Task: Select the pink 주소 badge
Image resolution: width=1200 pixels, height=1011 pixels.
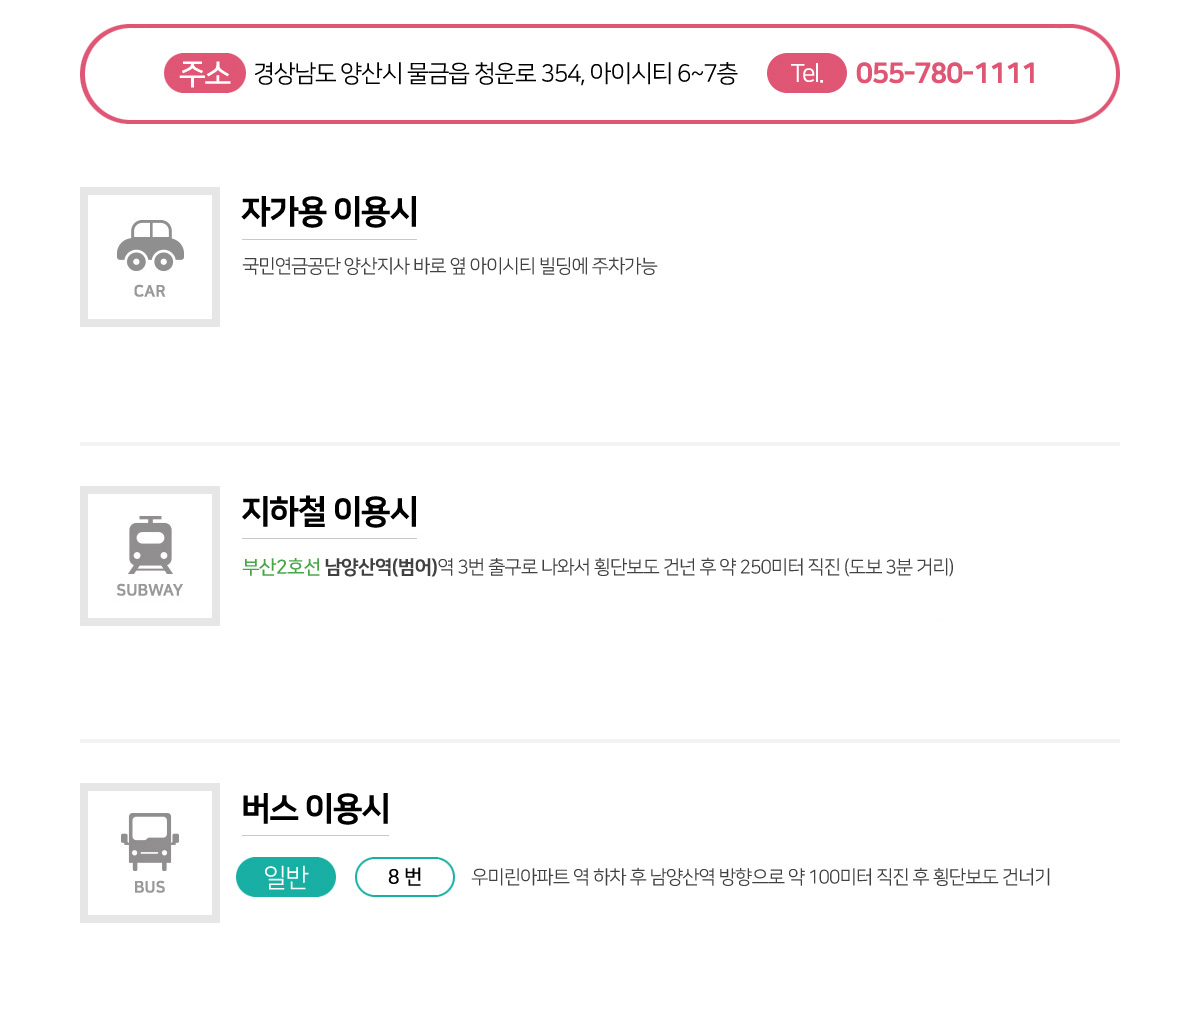Action: point(205,73)
